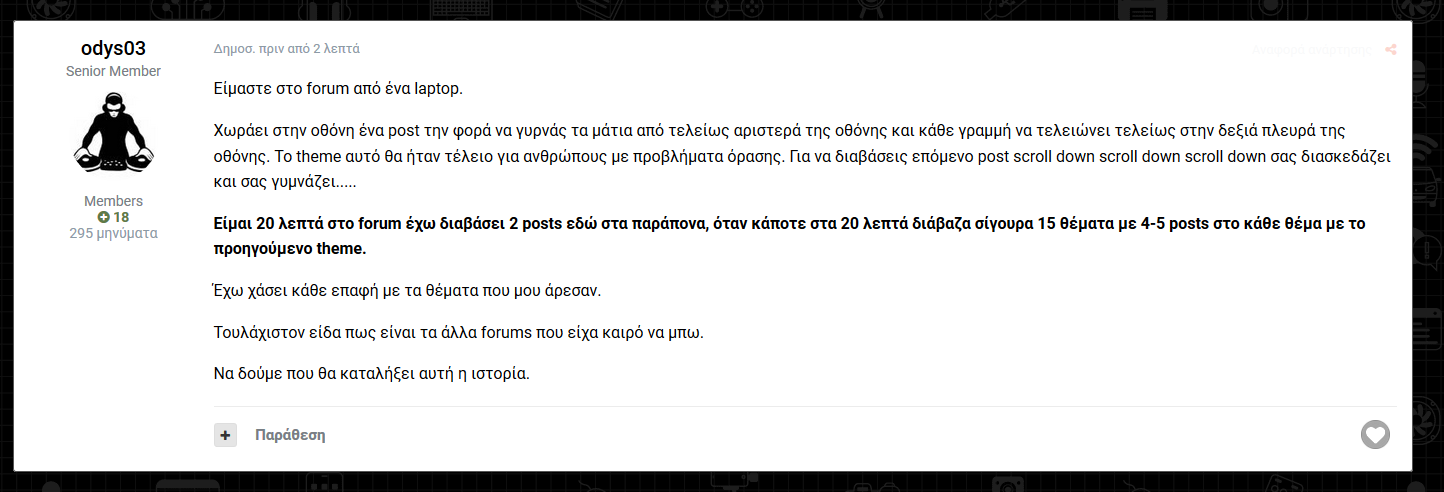
Task: Share this post via share icon
Action: point(1391,50)
